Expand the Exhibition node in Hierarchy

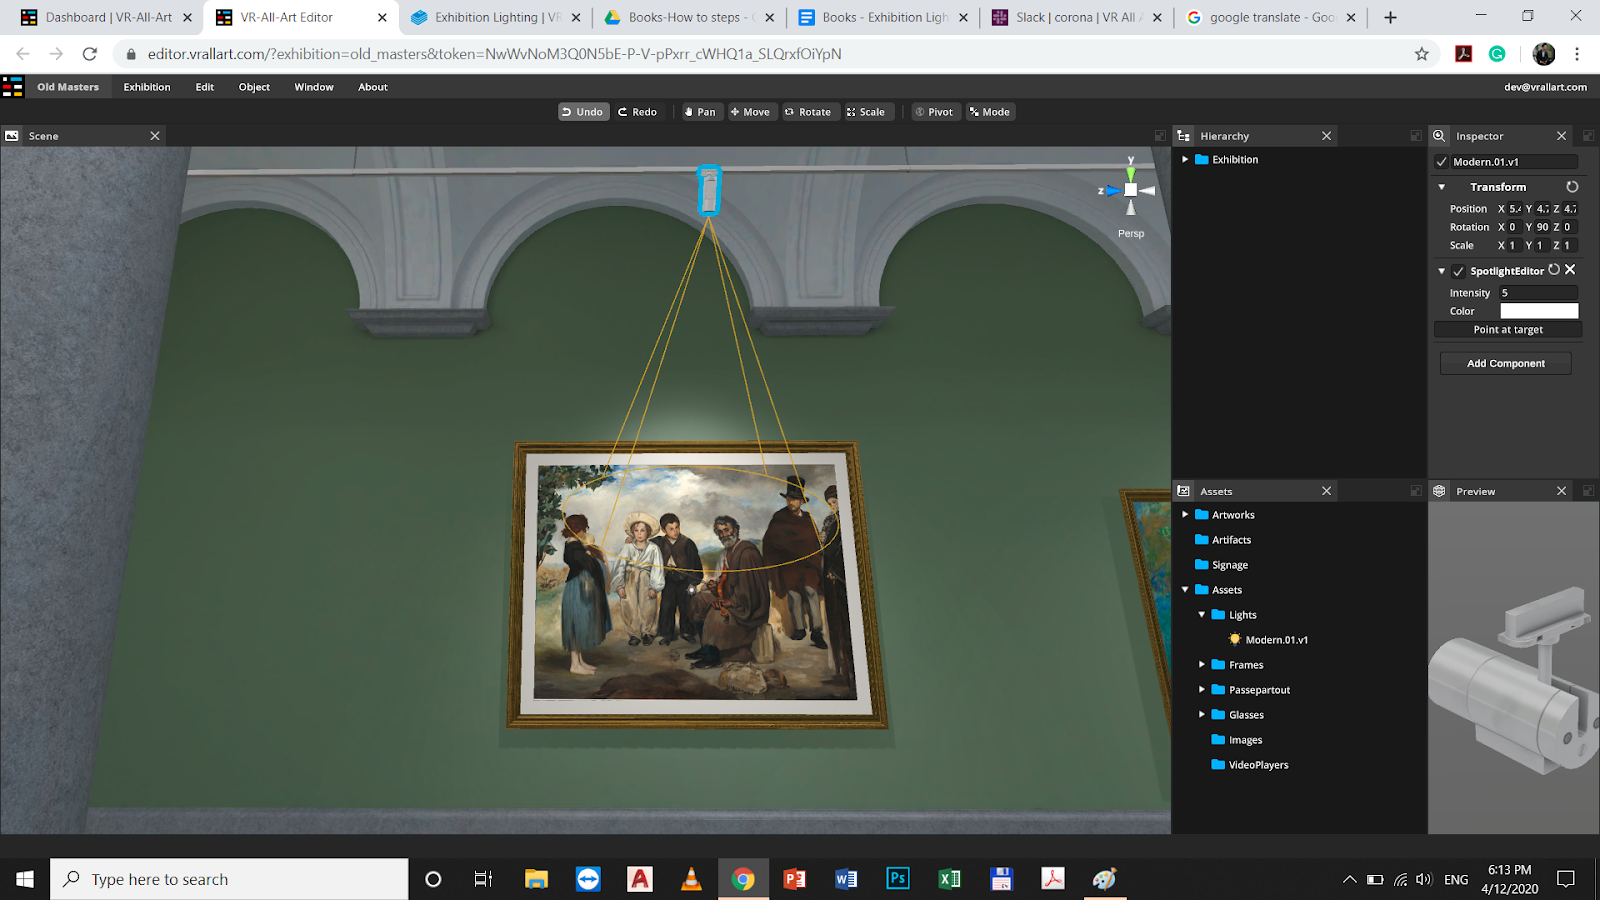(1185, 160)
